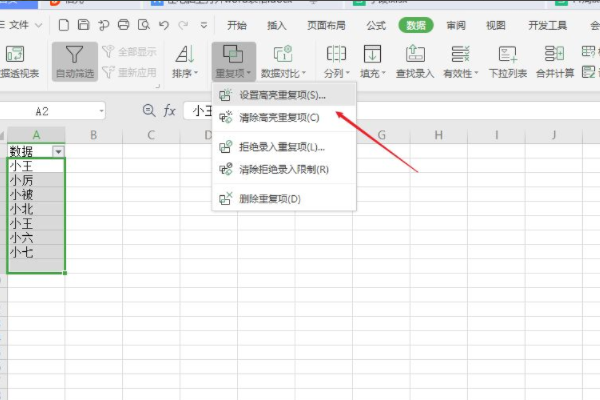Switch to the 公式 tab

(376, 26)
